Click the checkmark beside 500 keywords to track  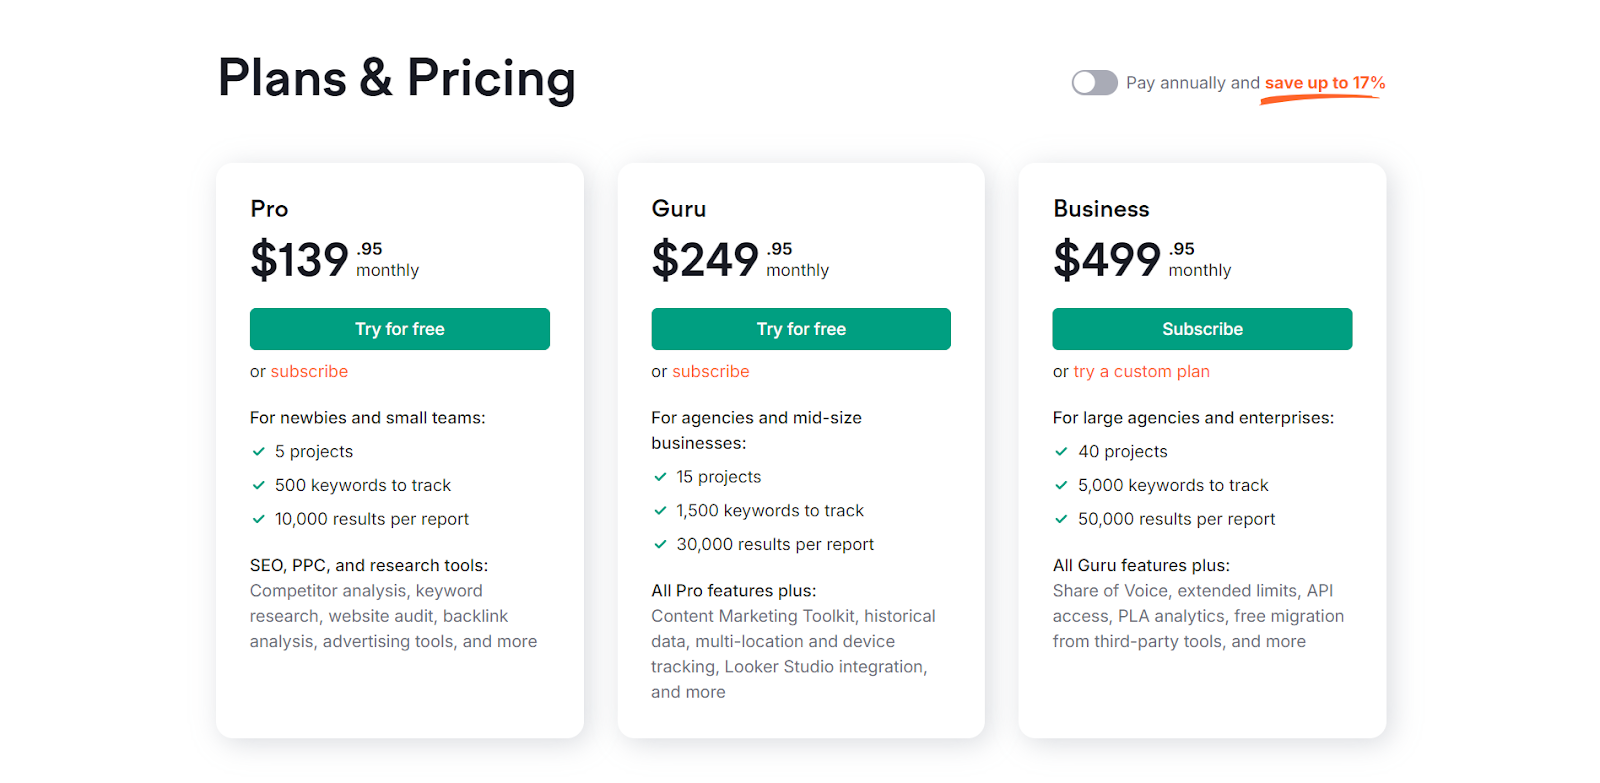[257, 485]
